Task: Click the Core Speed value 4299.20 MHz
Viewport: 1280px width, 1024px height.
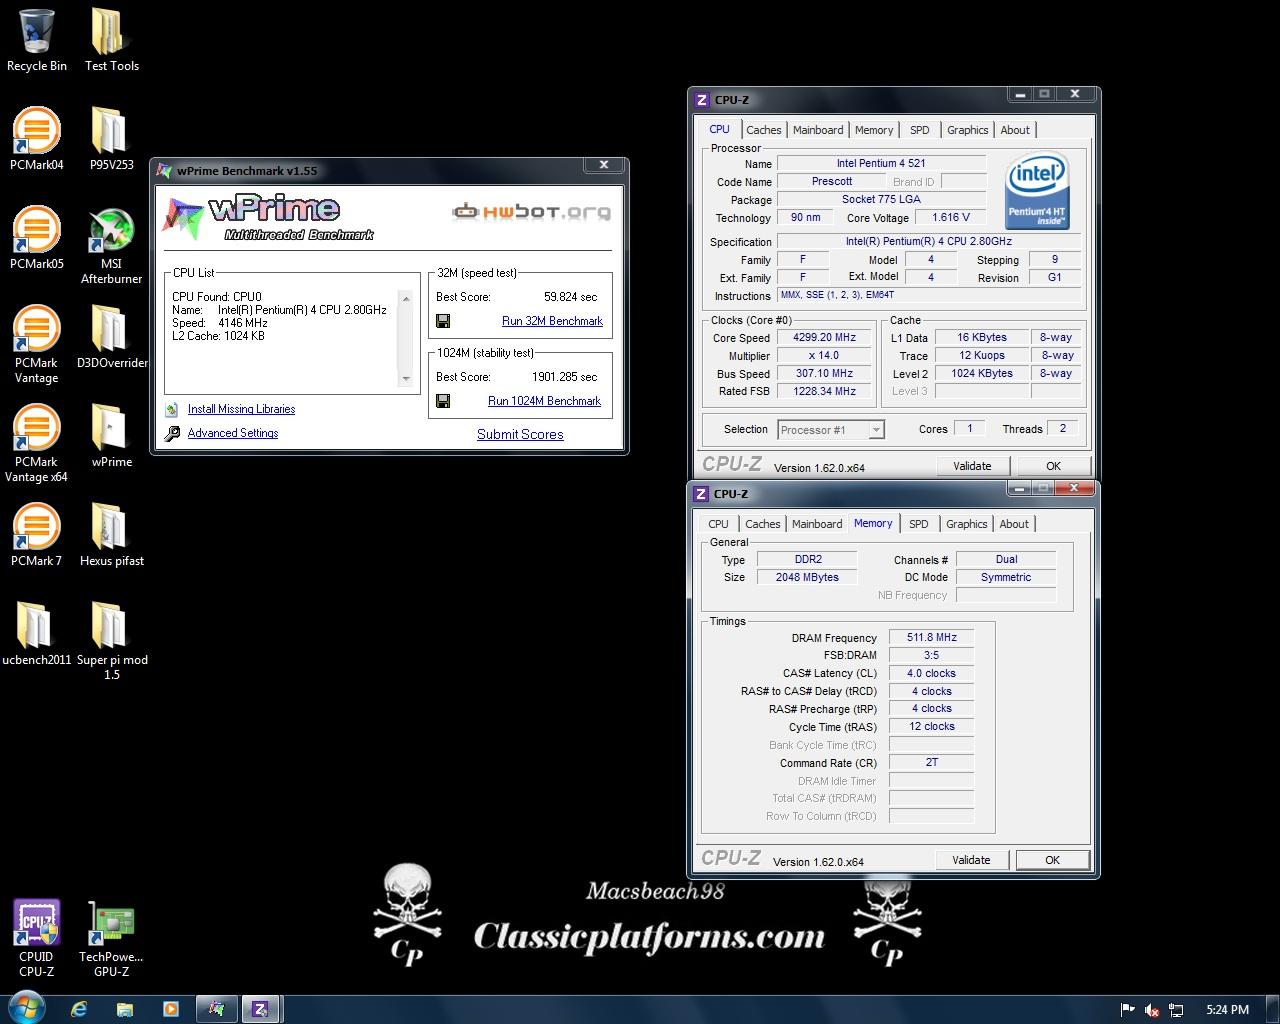Action: click(x=824, y=338)
